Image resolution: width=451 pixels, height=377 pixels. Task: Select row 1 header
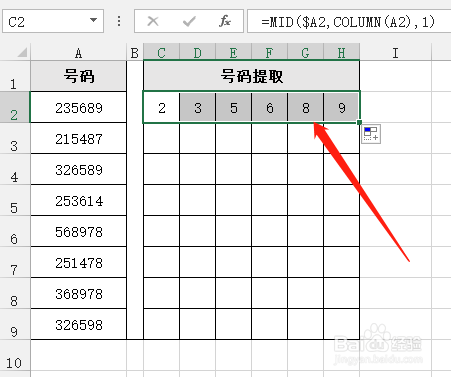[15, 76]
